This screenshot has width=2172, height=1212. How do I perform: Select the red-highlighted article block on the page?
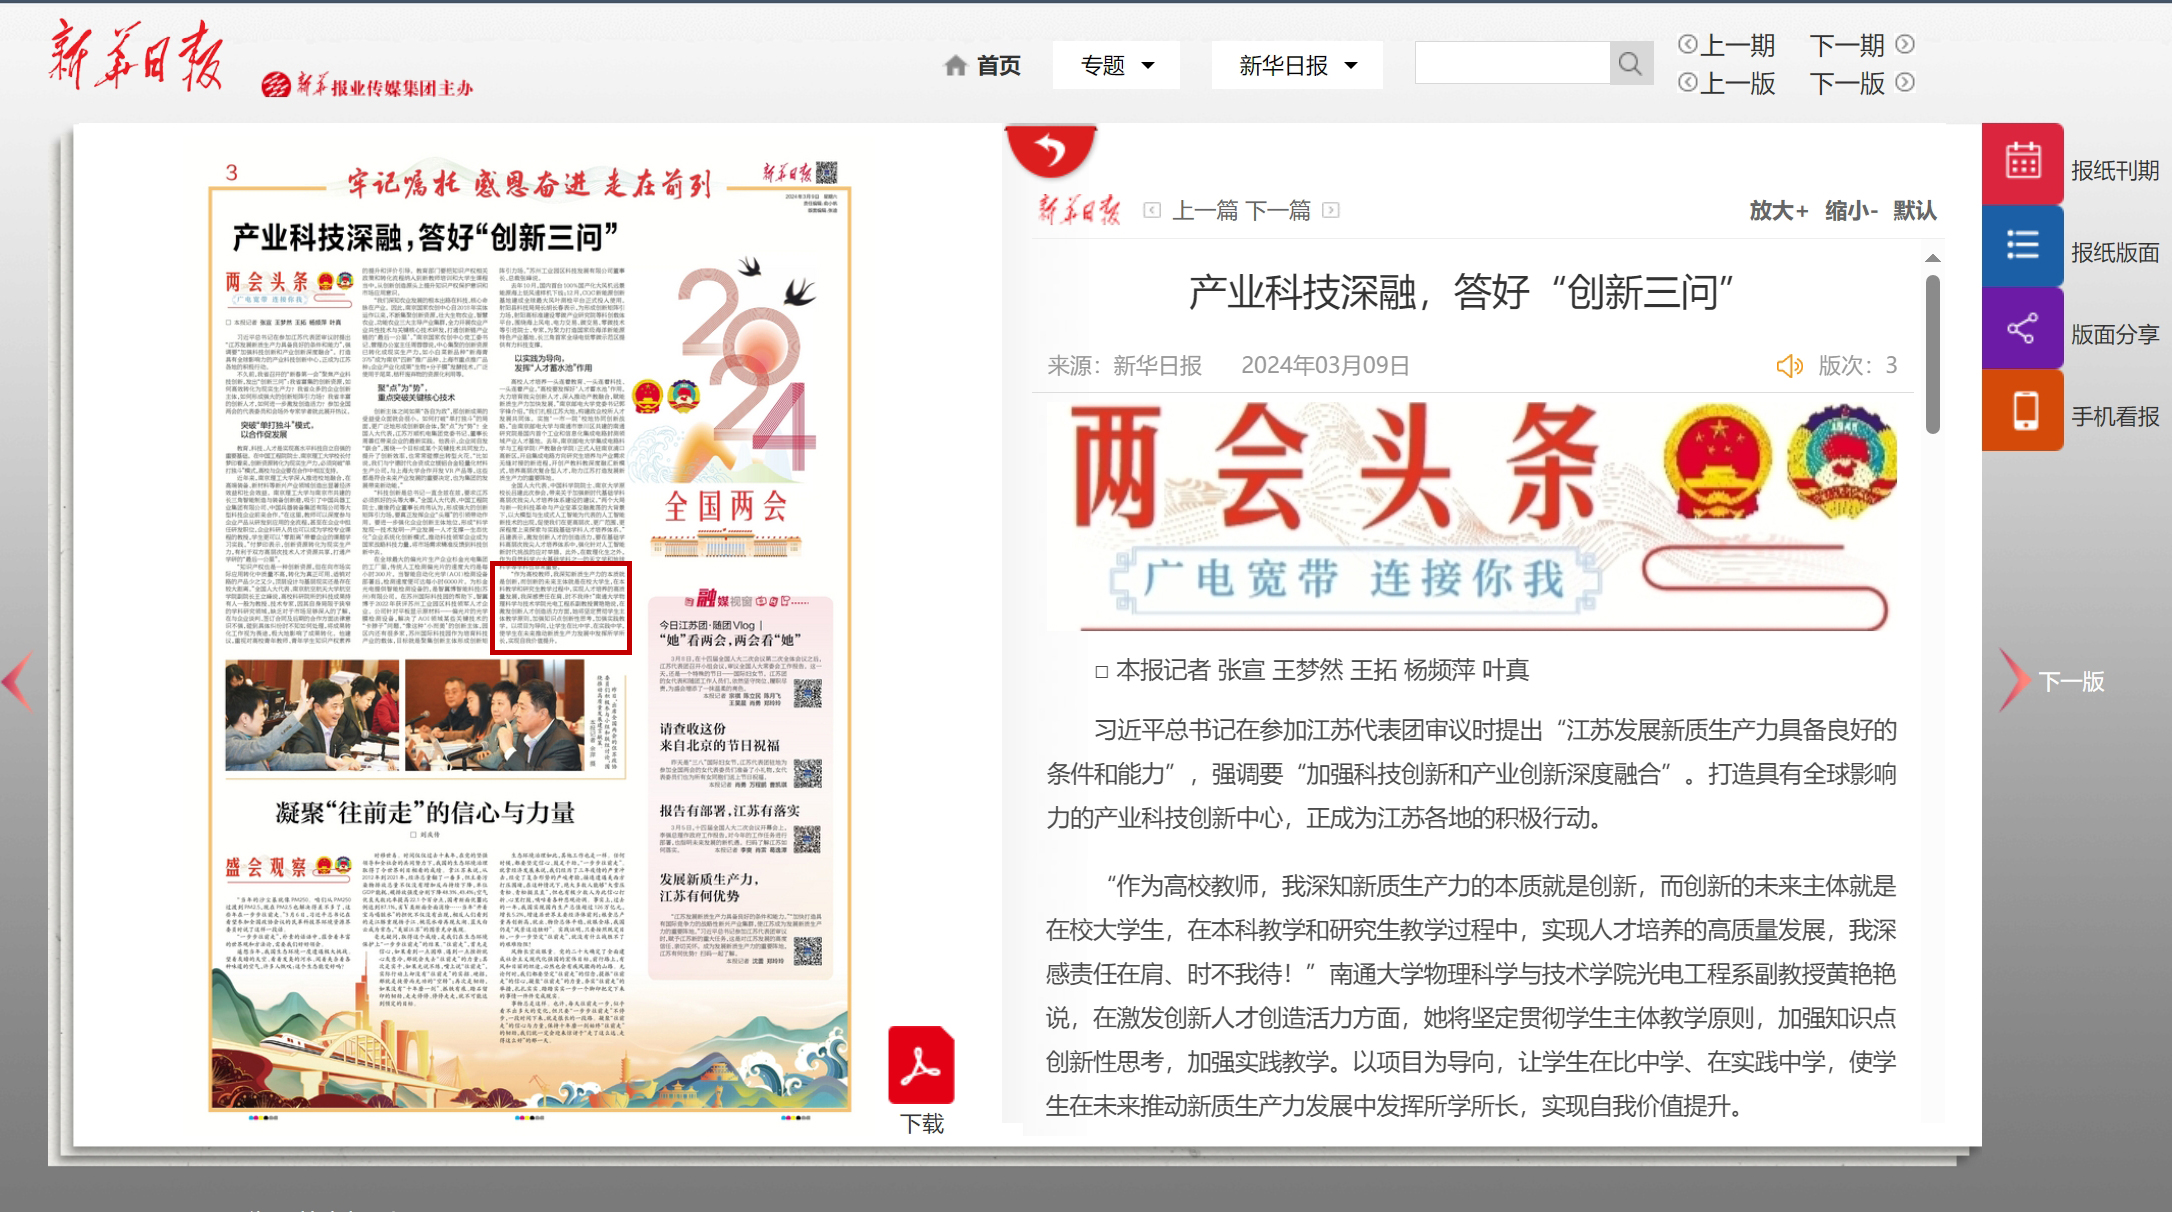tap(560, 608)
